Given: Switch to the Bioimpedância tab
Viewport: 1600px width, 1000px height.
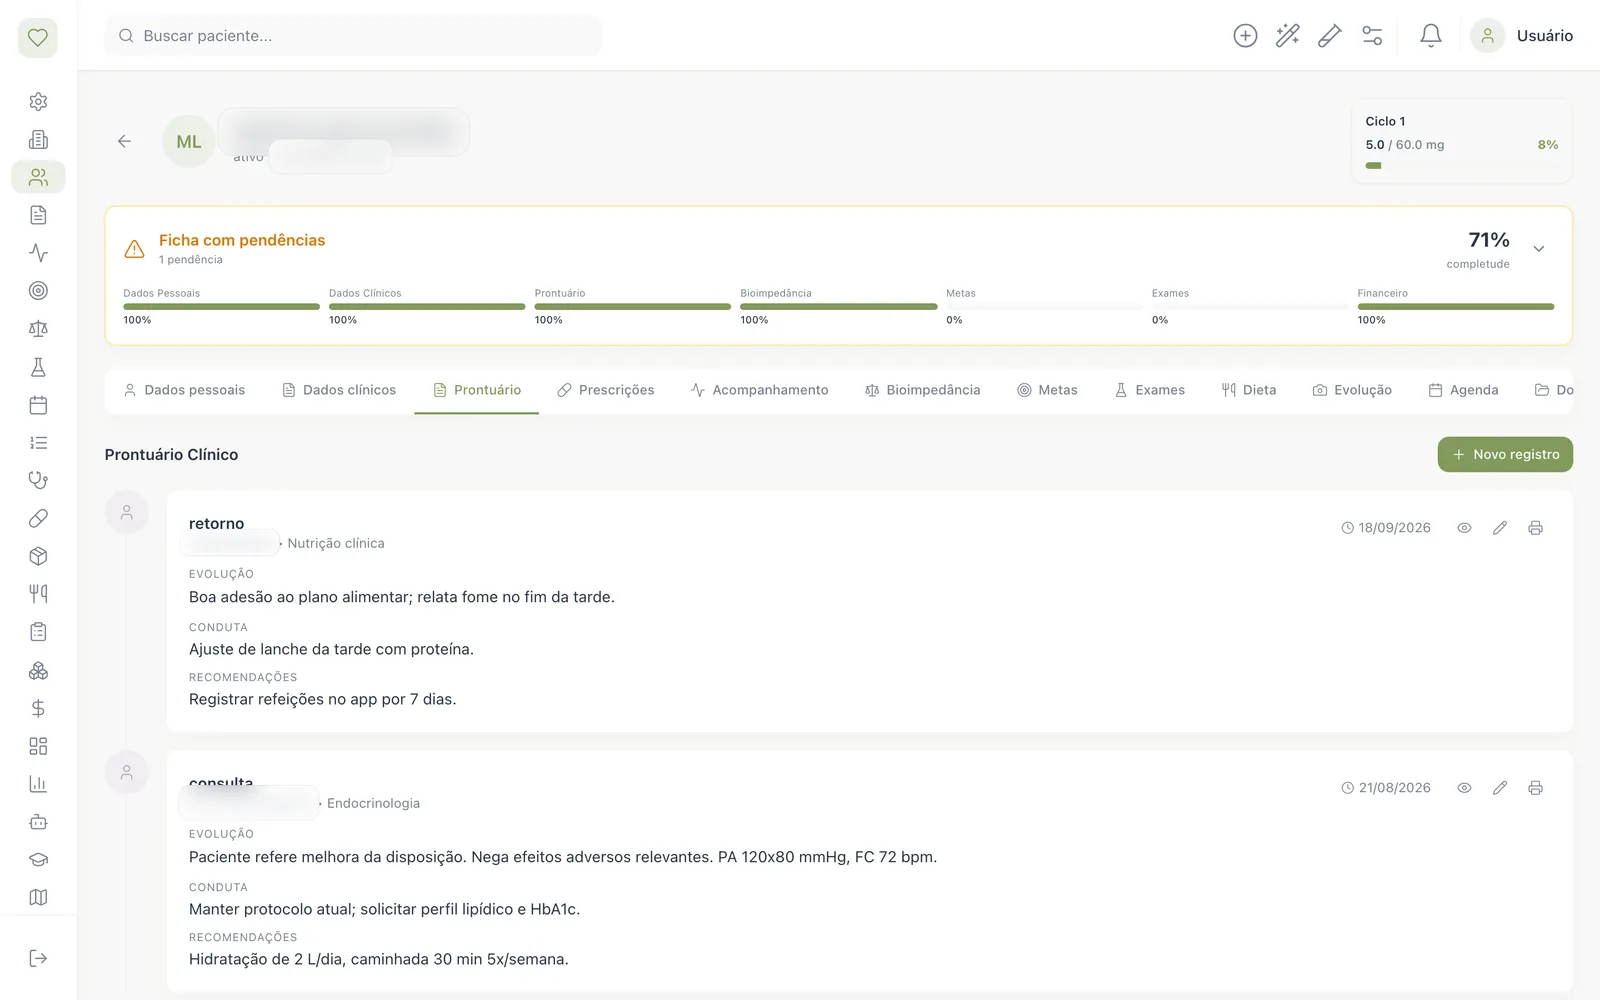Looking at the screenshot, I should [922, 390].
